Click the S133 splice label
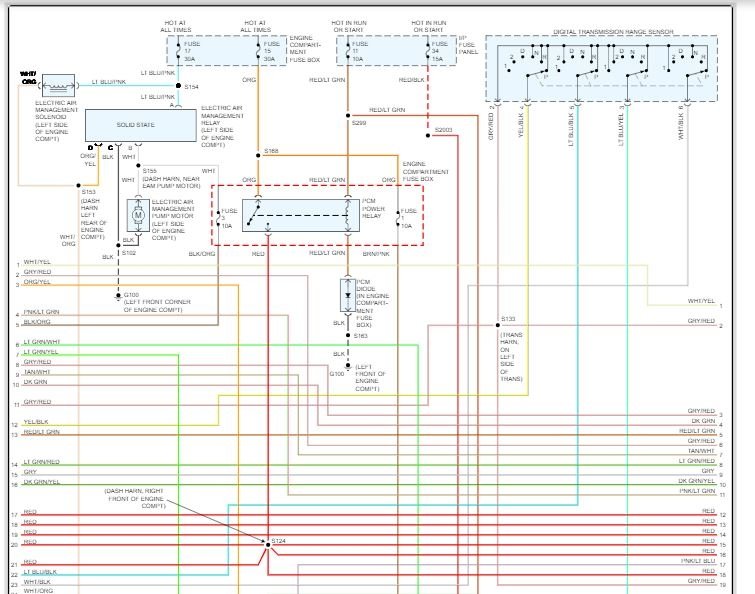This screenshot has height=594, width=755. (508, 319)
